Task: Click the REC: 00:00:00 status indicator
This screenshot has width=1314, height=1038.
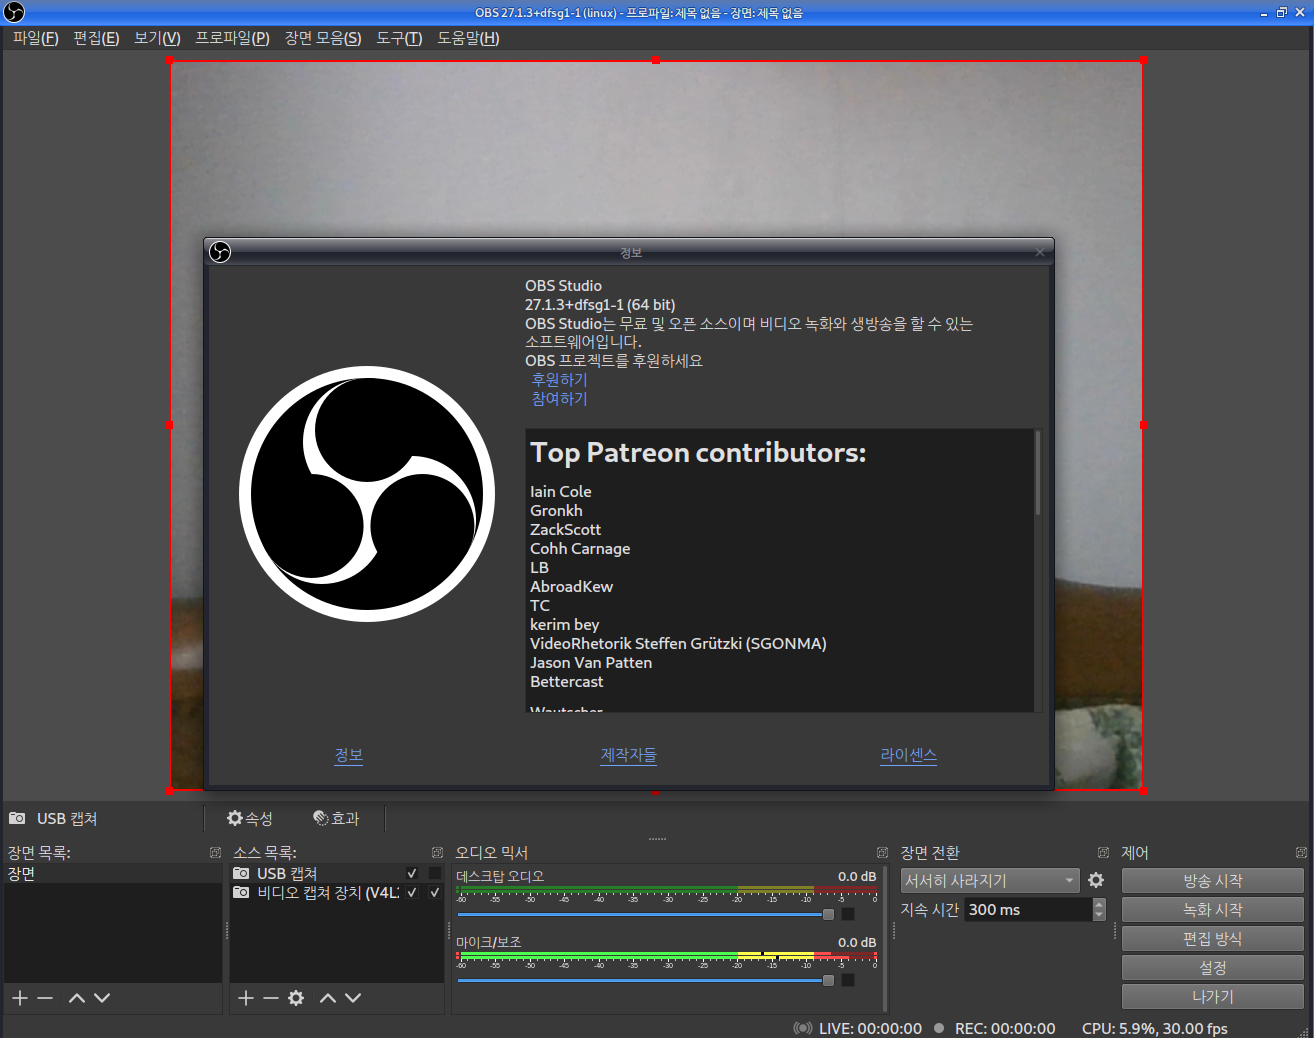Action: (994, 1028)
